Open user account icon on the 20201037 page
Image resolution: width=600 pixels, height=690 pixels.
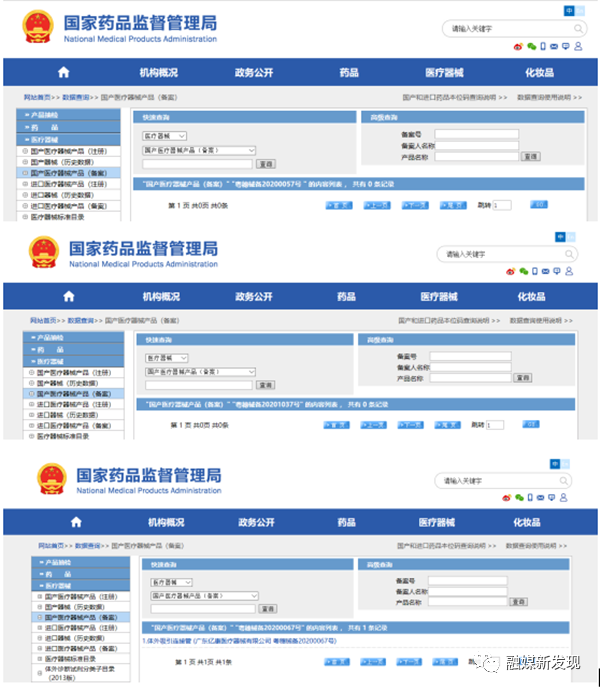click(569, 271)
